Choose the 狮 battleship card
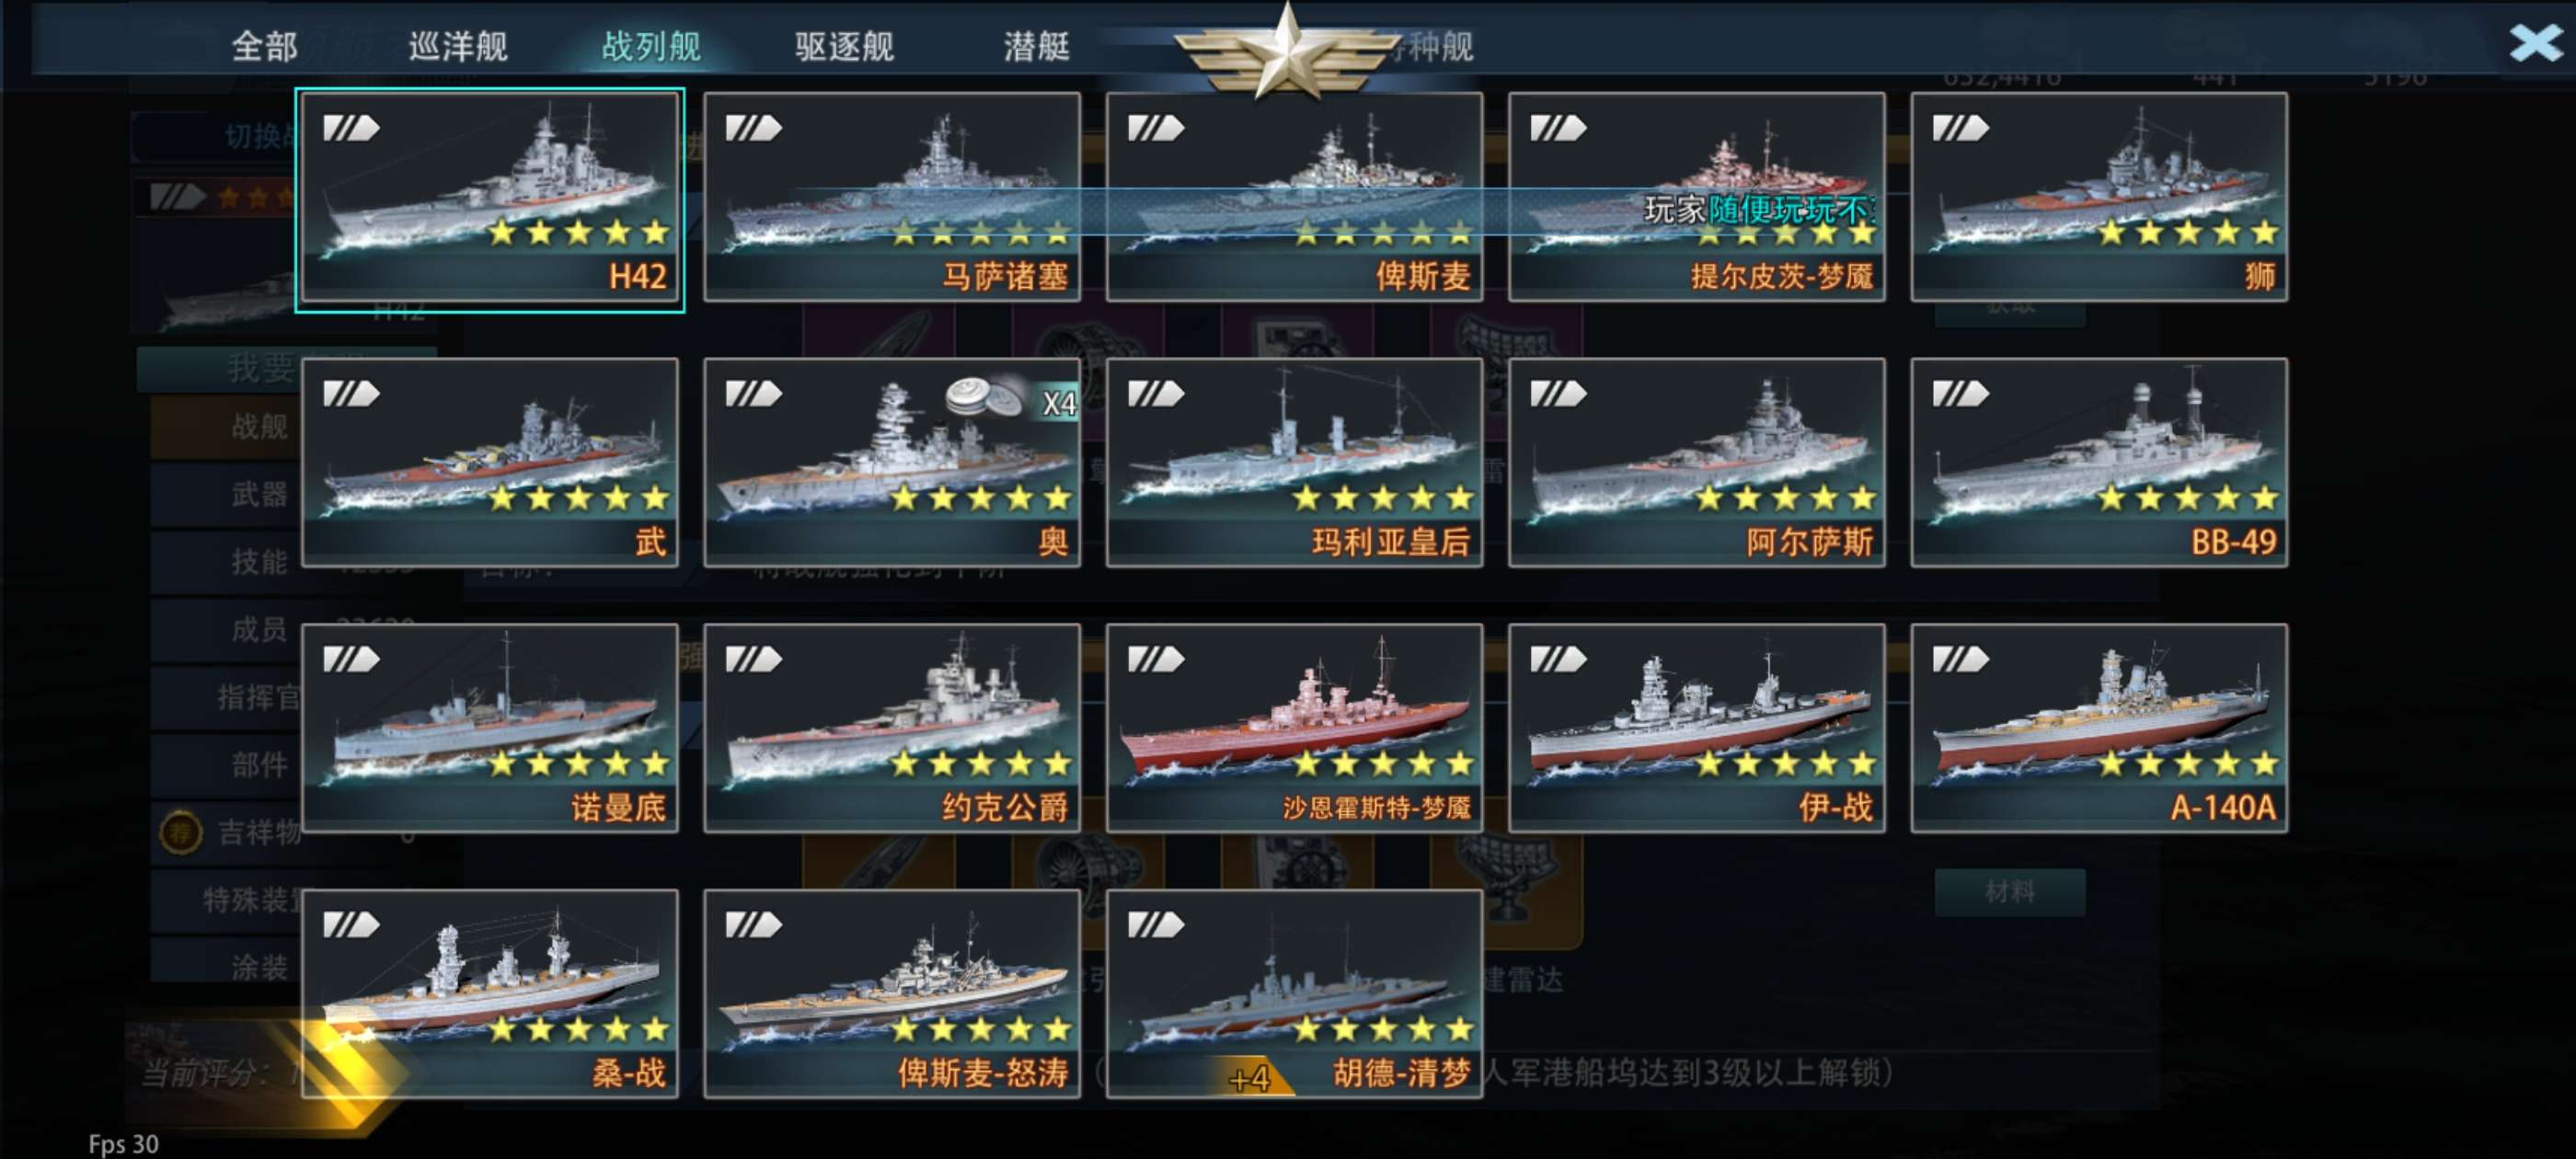 point(2099,198)
